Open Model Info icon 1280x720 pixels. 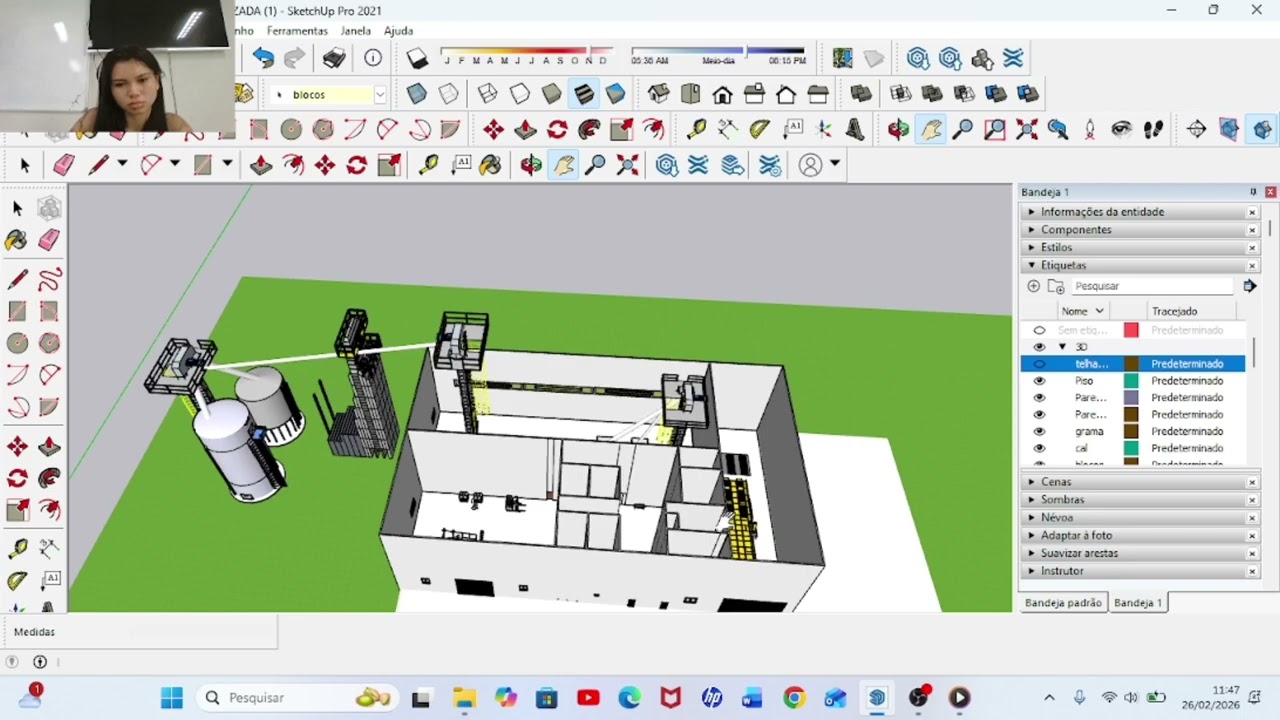[373, 58]
